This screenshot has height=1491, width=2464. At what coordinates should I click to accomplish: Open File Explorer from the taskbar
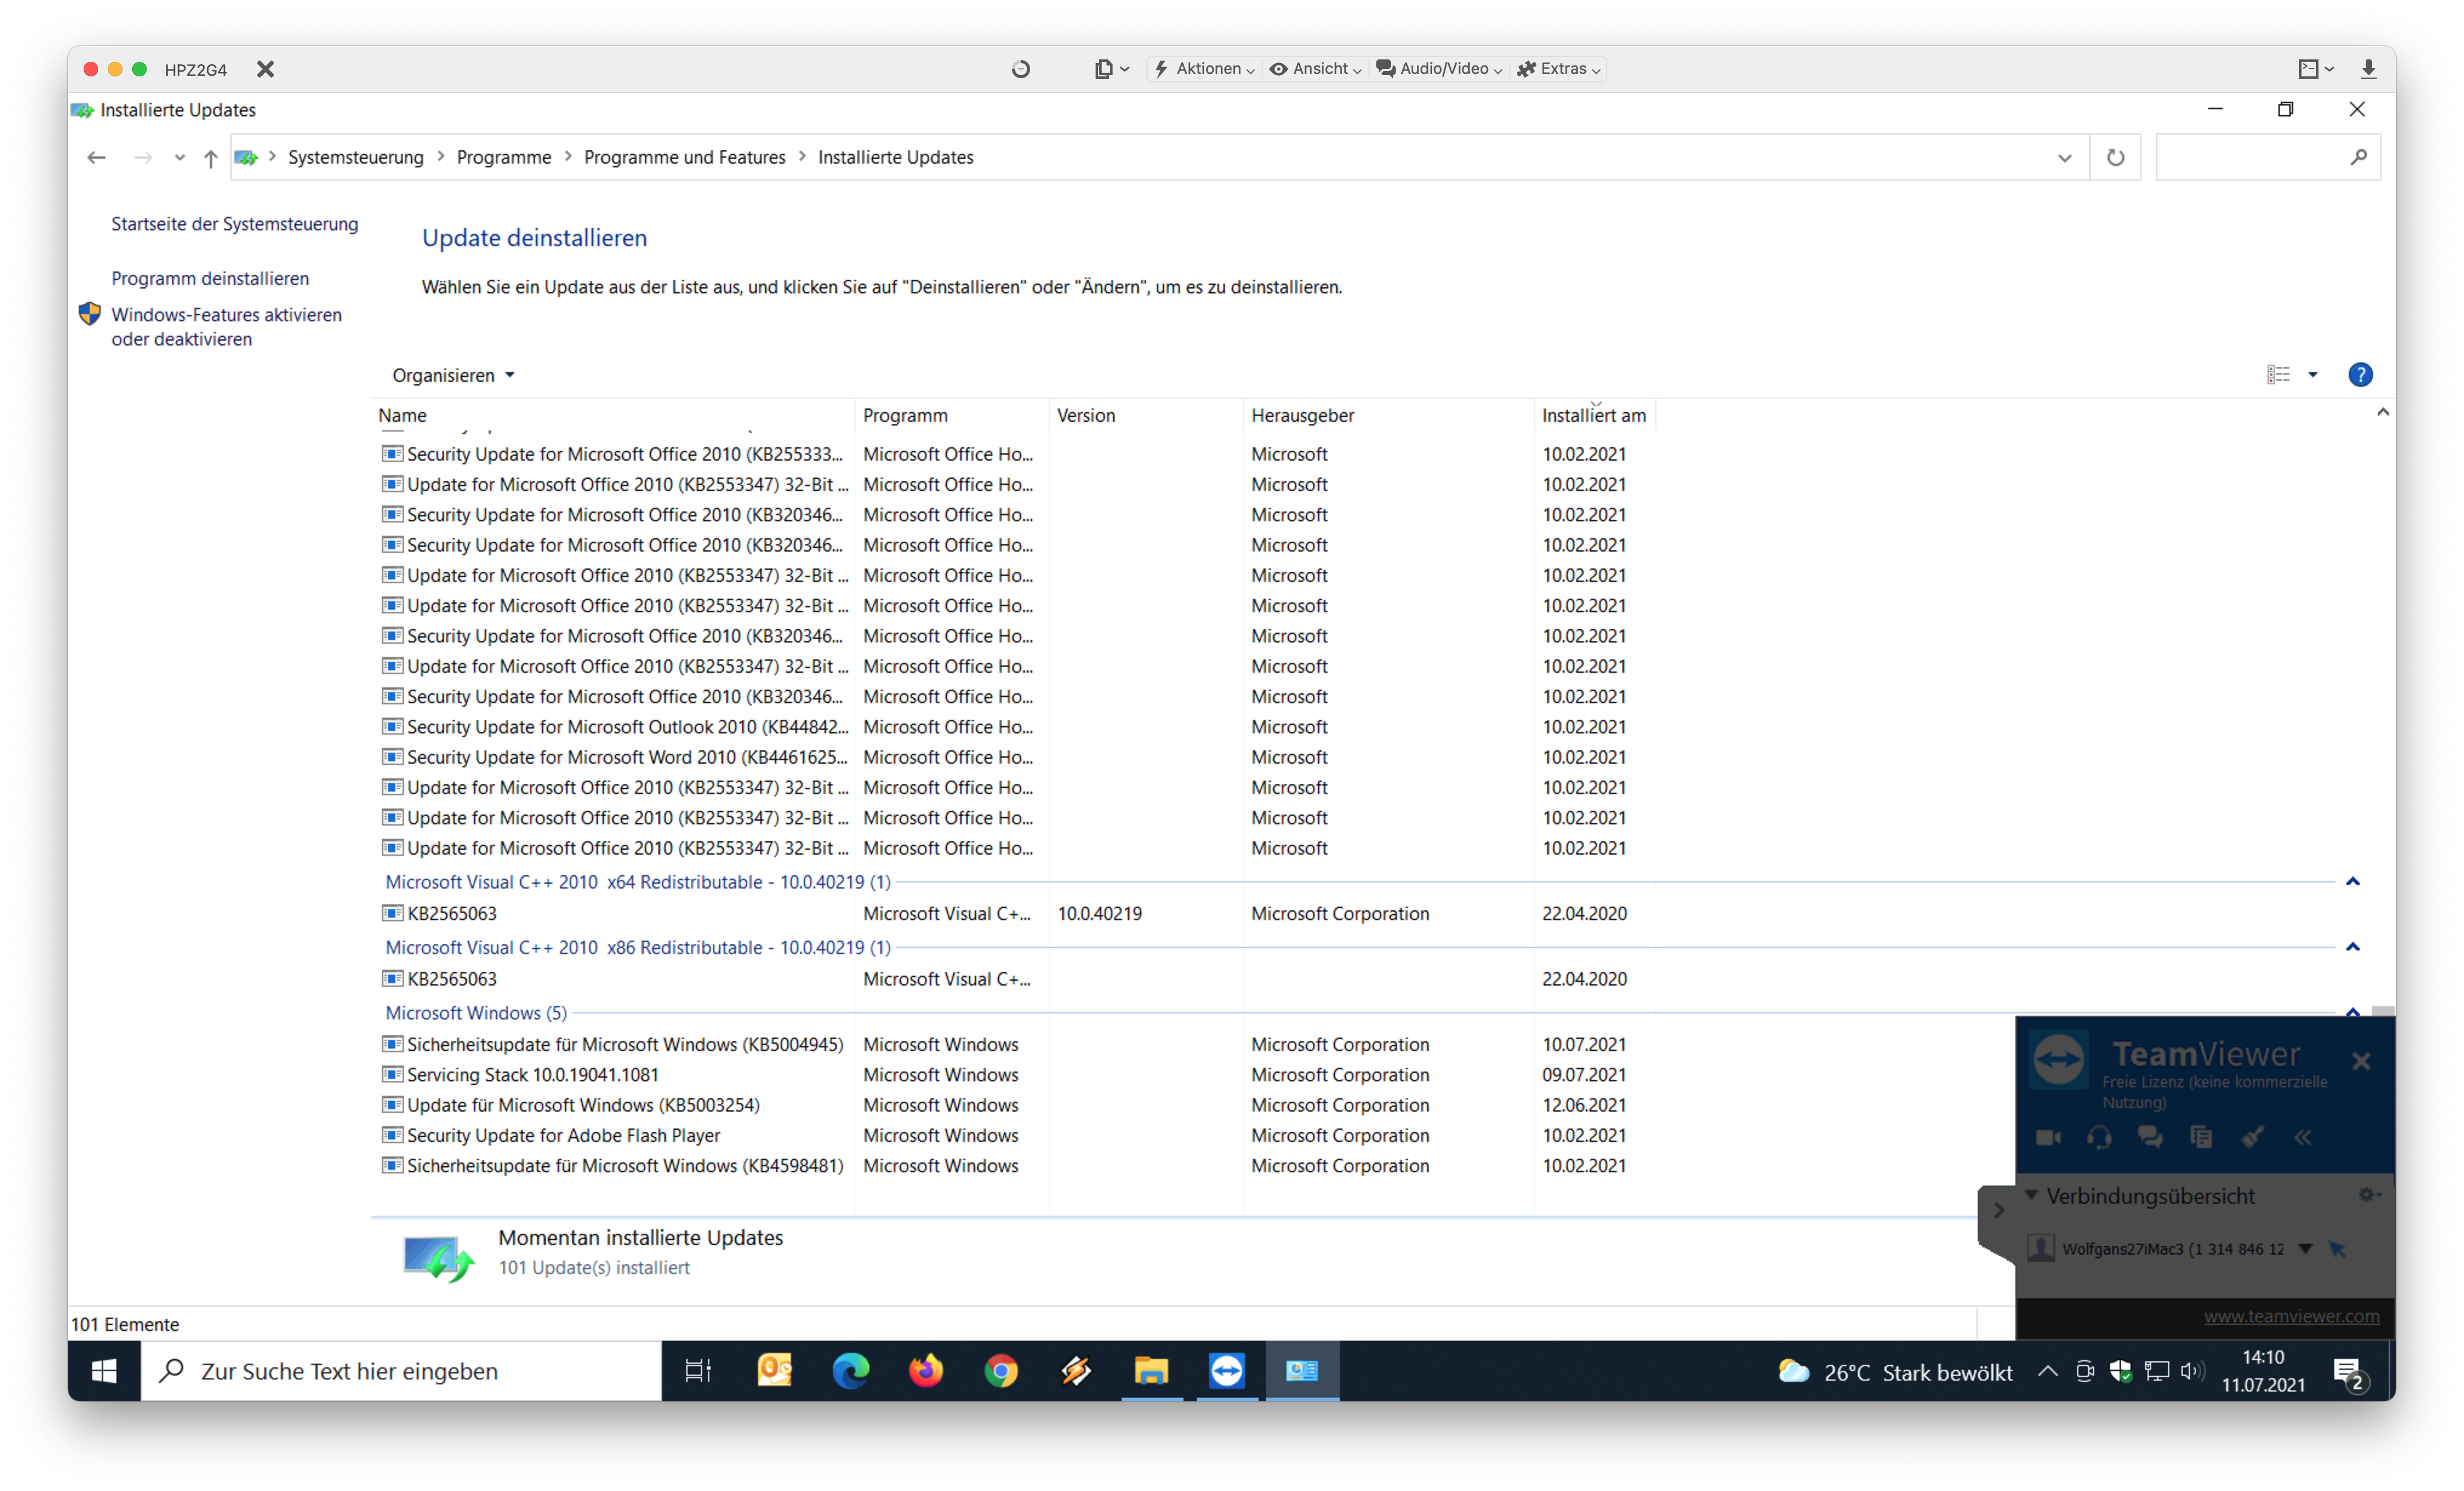coord(1151,1370)
